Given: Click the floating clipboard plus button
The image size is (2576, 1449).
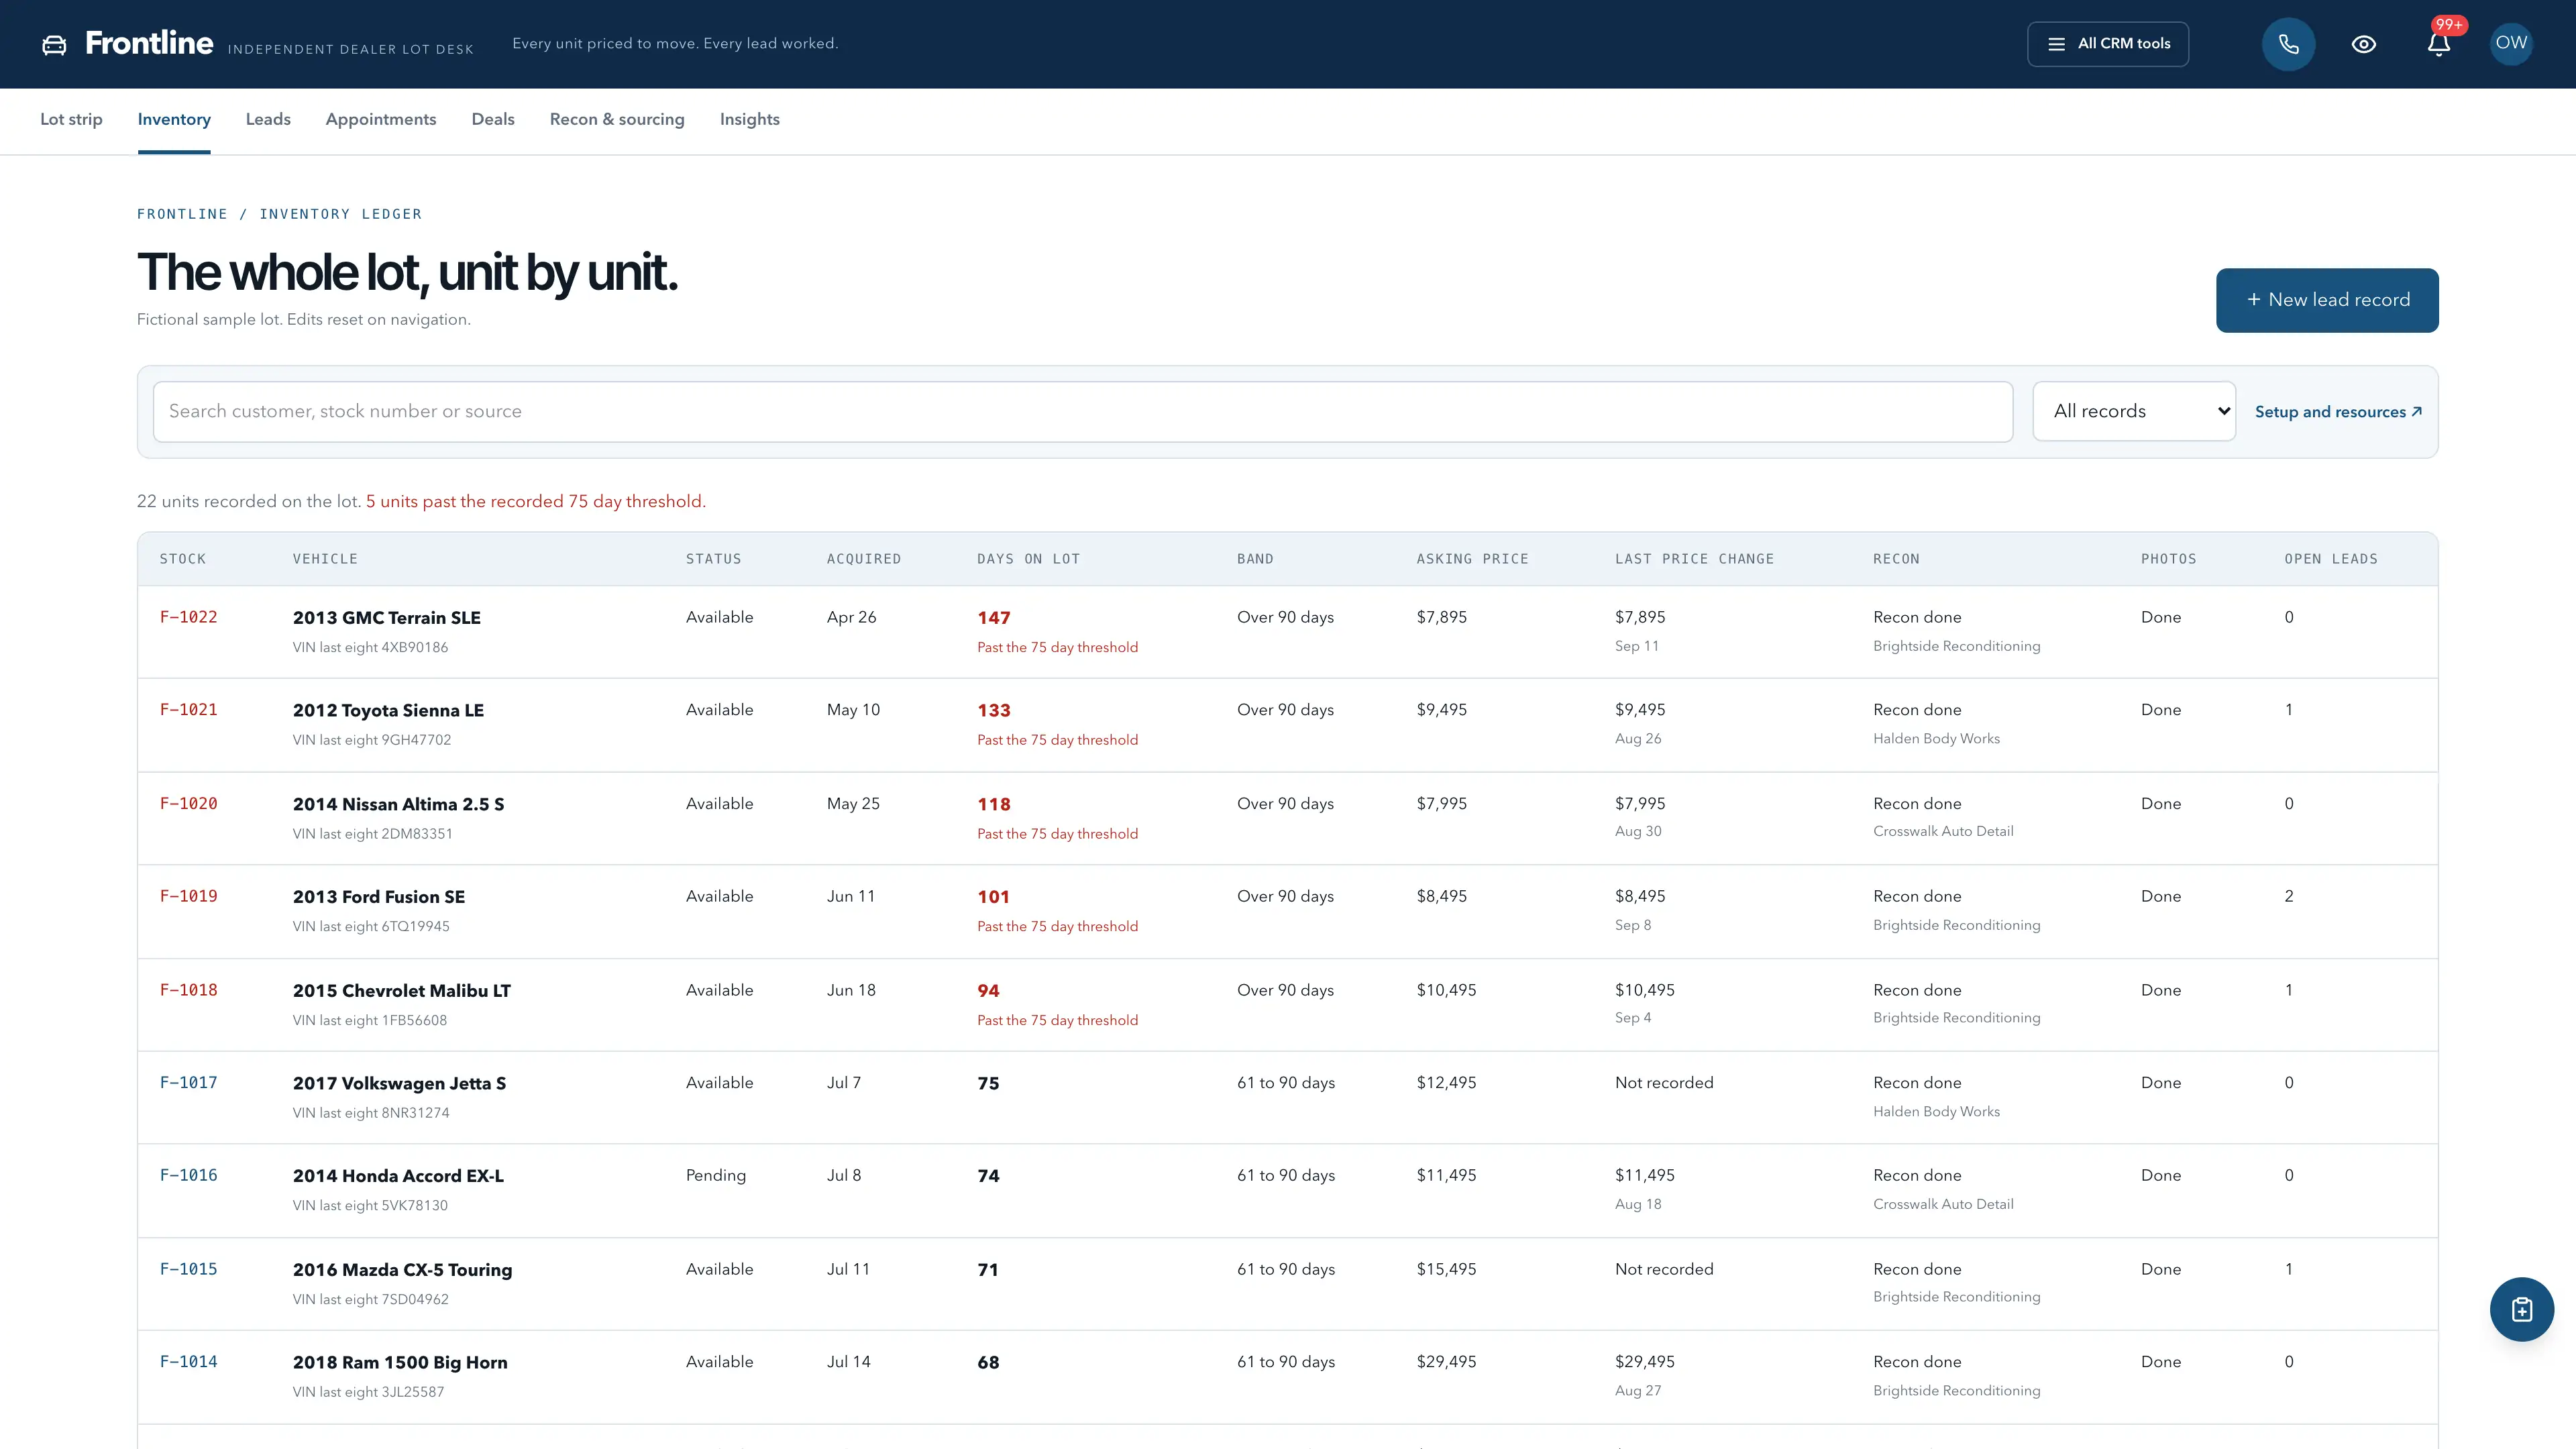Looking at the screenshot, I should 2521,1309.
